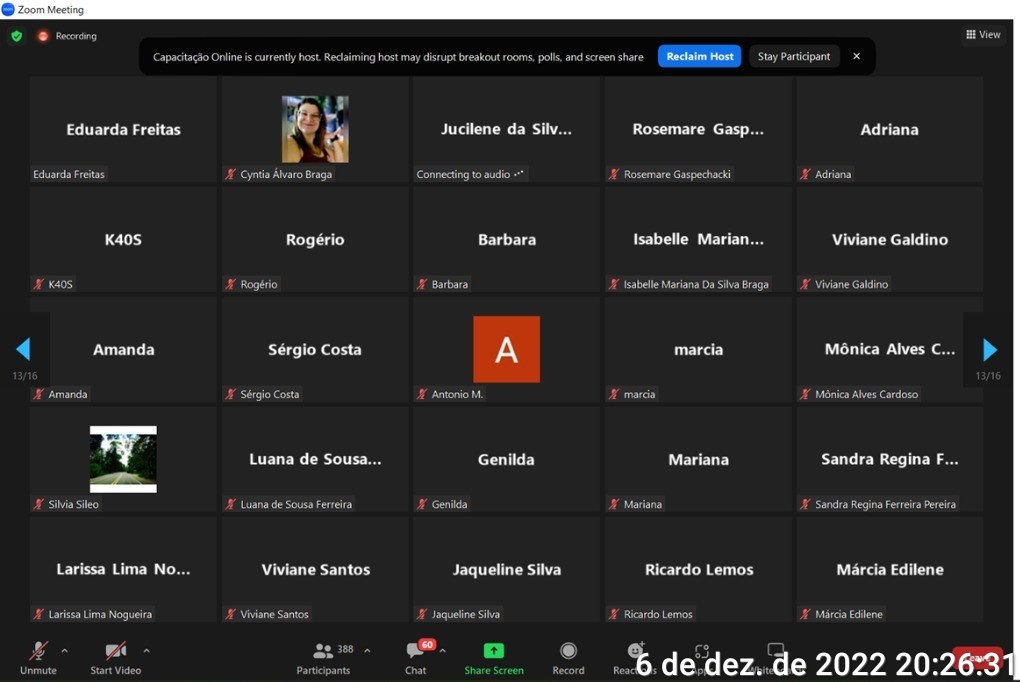The height and width of the screenshot is (682, 1020).
Task: Click the green encryption shield icon
Action: [x=16, y=36]
